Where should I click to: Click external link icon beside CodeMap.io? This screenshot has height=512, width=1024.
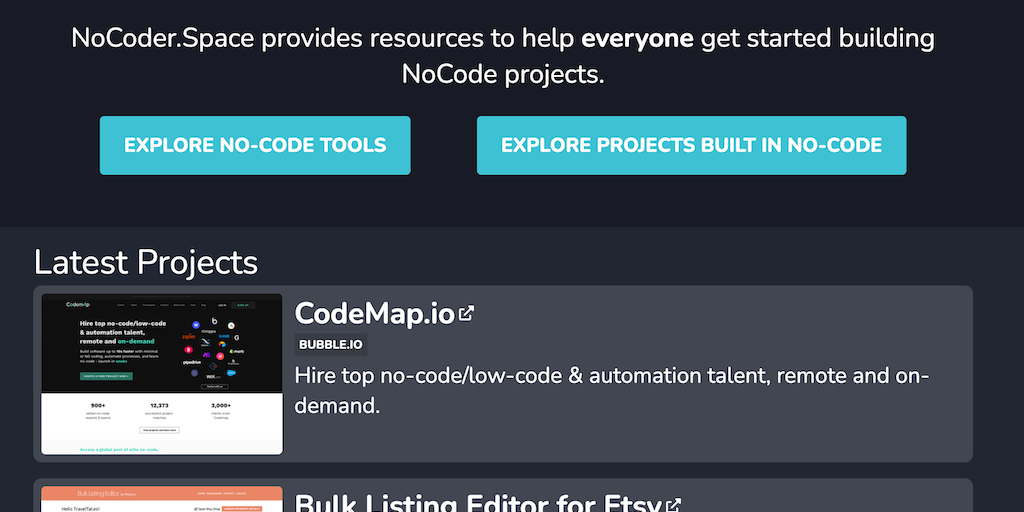[x=466, y=313]
